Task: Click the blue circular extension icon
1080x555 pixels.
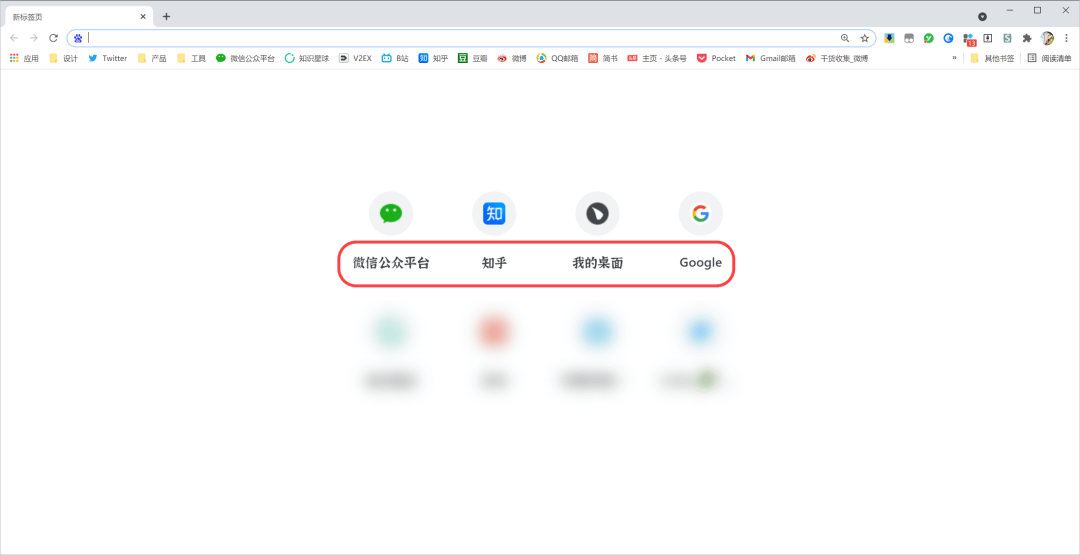Action: 948,38
